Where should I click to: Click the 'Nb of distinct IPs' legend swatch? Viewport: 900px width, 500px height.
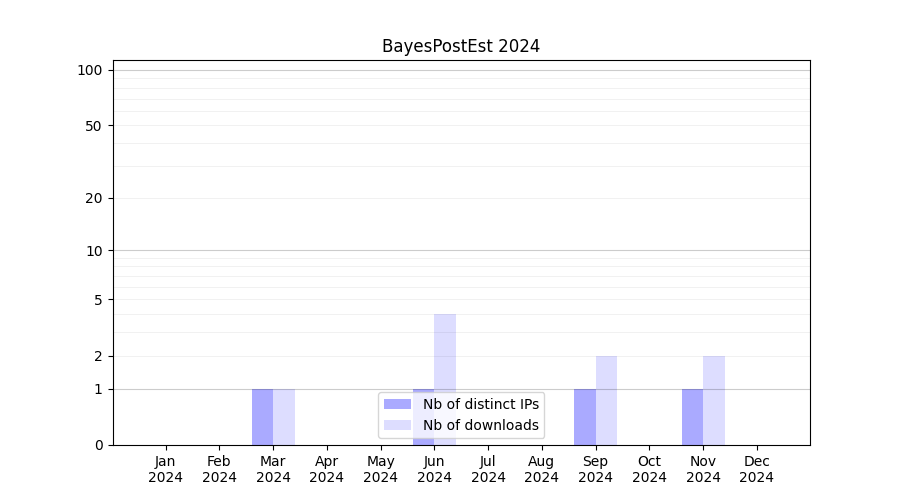[x=397, y=404]
